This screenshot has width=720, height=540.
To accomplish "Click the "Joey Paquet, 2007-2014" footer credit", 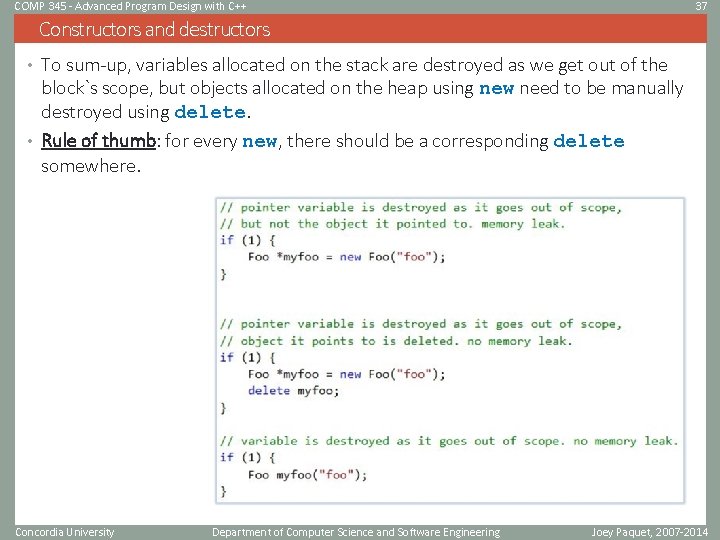I will coord(649,532).
